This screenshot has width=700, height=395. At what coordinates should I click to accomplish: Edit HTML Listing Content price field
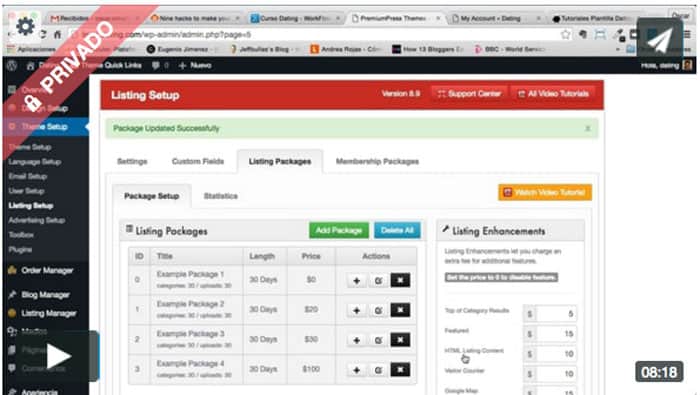[x=556, y=354]
